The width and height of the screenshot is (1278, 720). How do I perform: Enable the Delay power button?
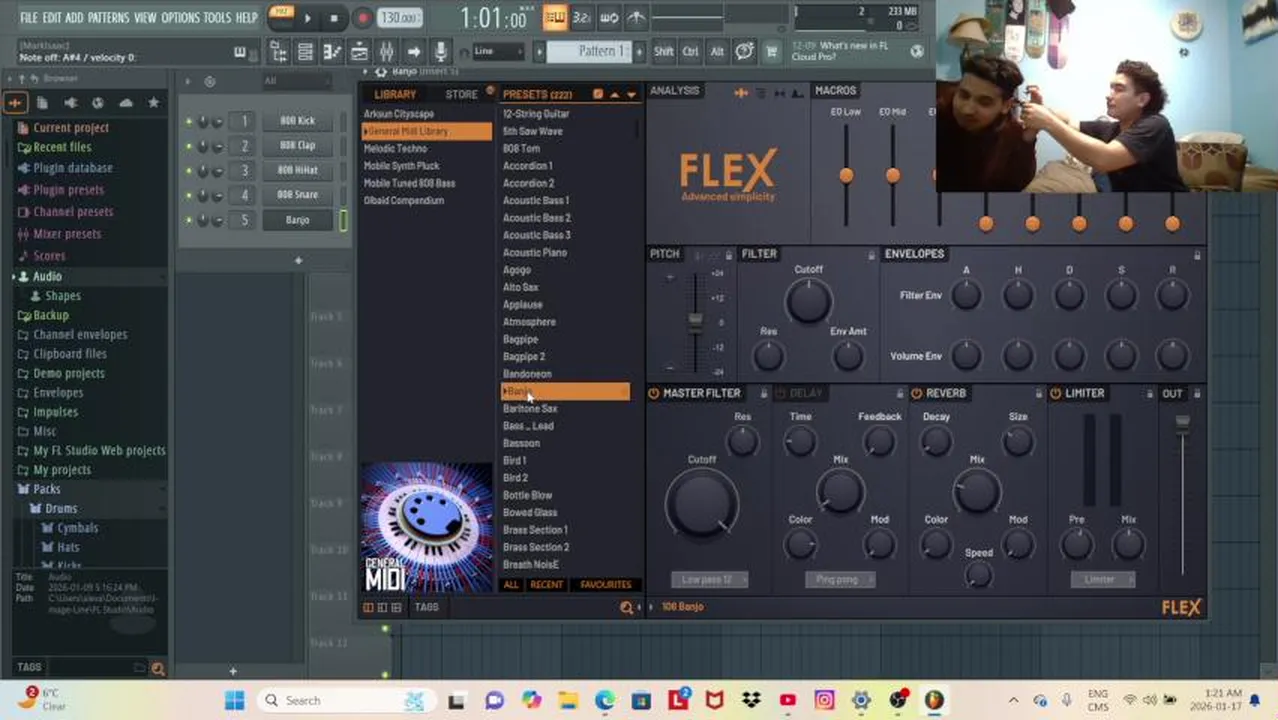point(782,394)
